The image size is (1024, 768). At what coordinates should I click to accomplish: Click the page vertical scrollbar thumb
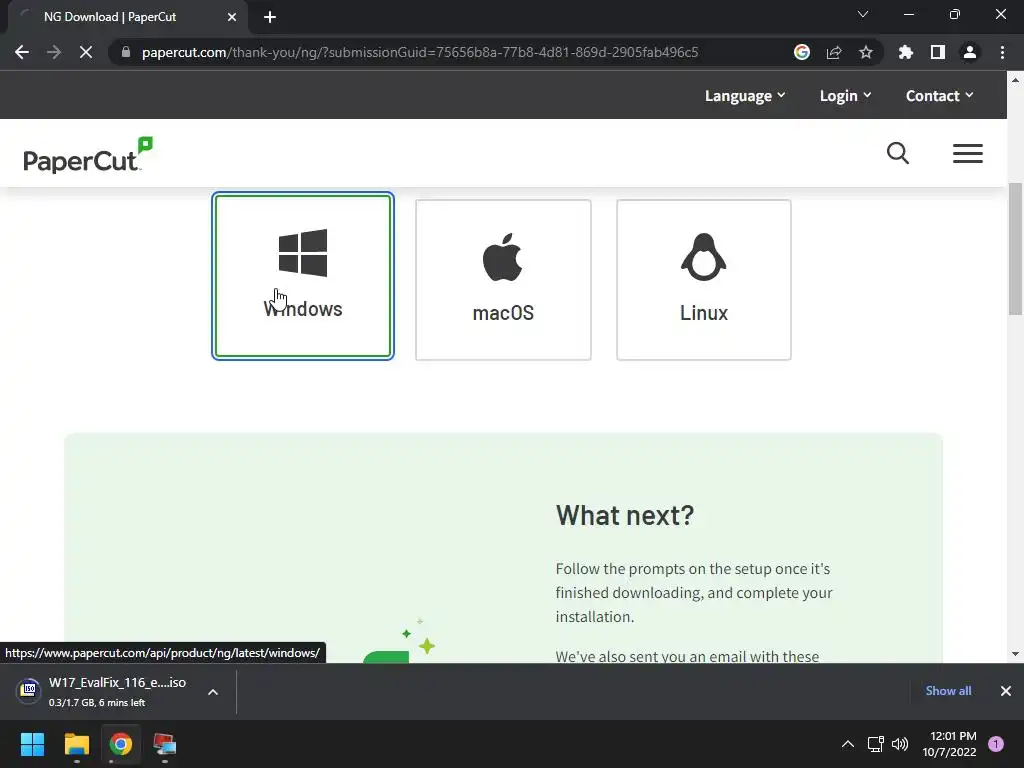(1015, 248)
